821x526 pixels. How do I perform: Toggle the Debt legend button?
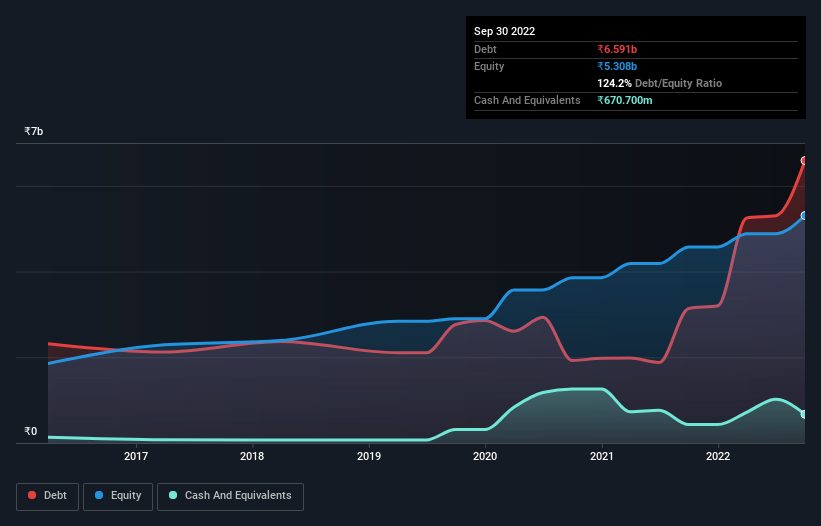click(x=47, y=496)
